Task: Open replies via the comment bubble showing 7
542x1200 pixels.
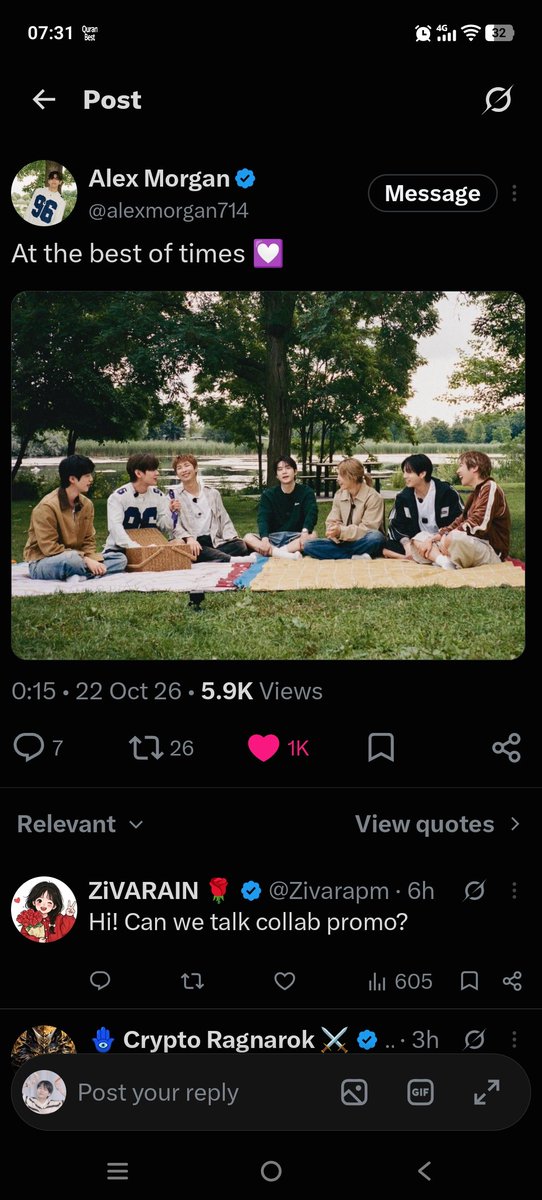Action: point(39,747)
